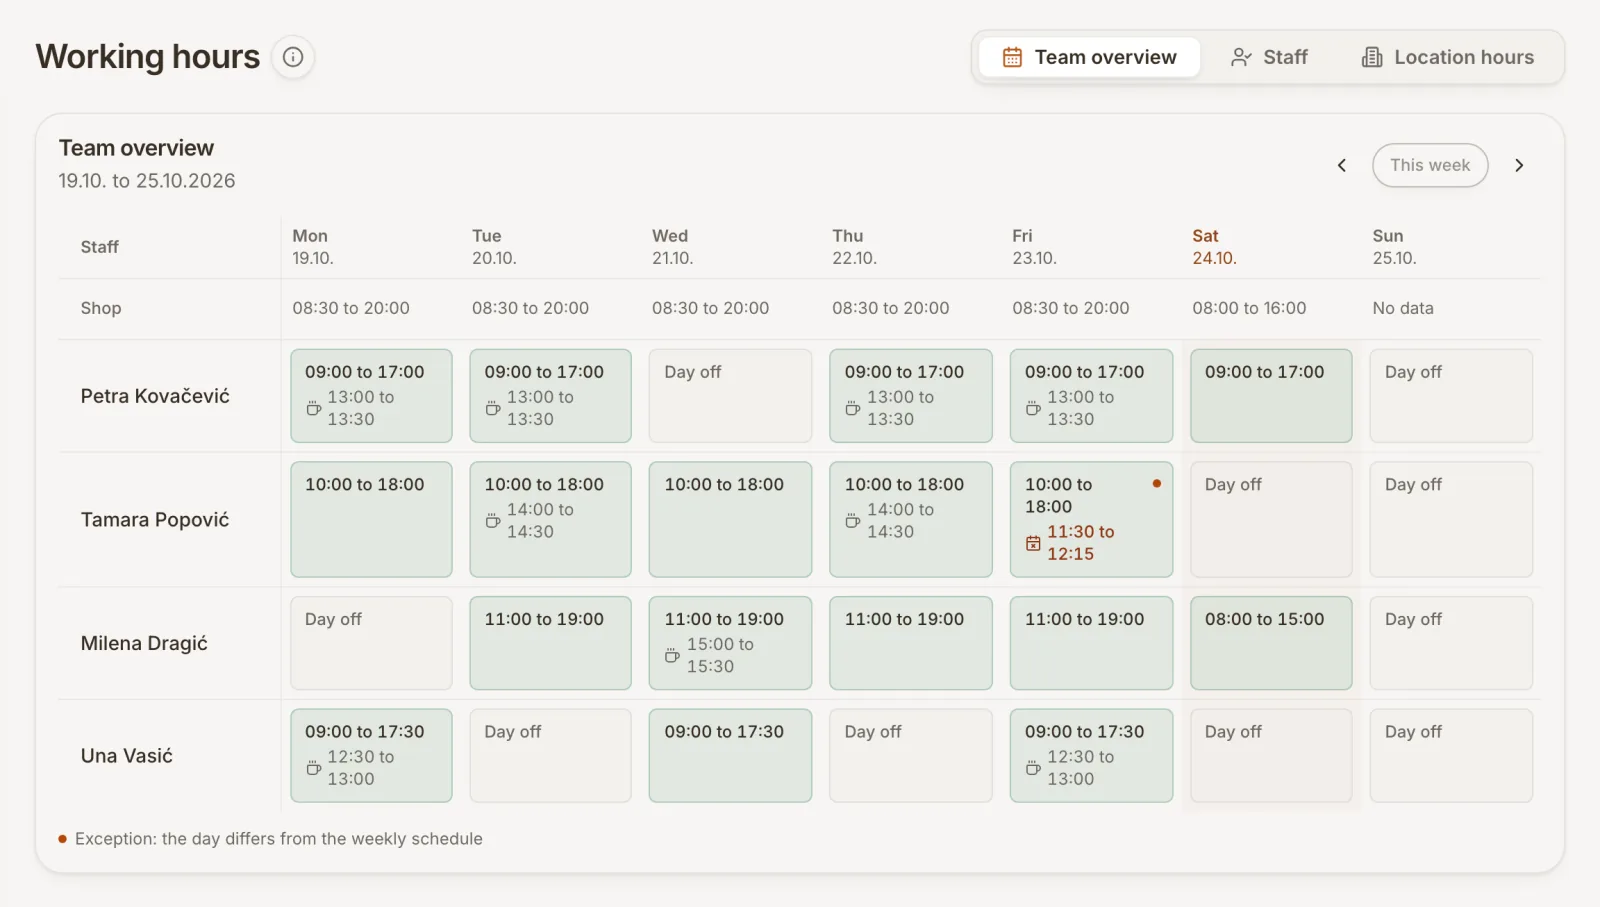Open Una Vasić's Wednesday 09:00 to 17:30 shift

point(730,755)
